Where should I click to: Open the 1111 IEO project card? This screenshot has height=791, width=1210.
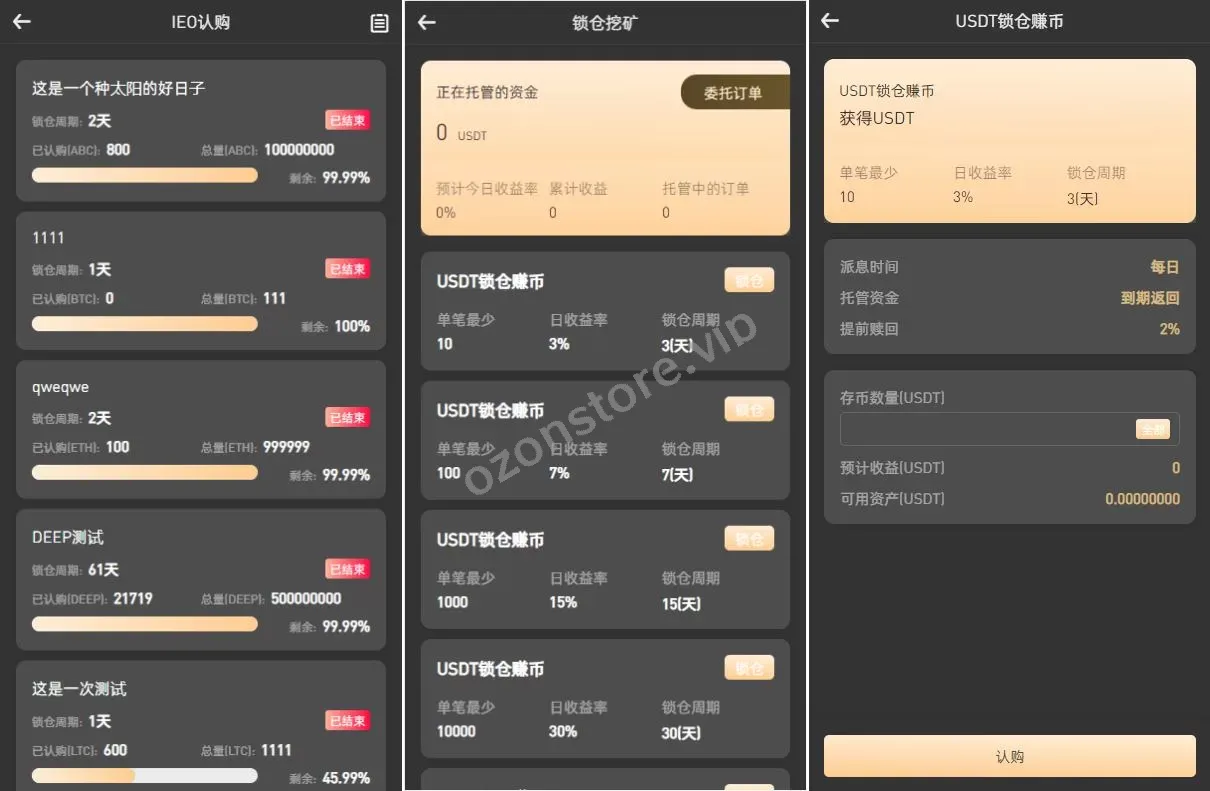click(201, 280)
